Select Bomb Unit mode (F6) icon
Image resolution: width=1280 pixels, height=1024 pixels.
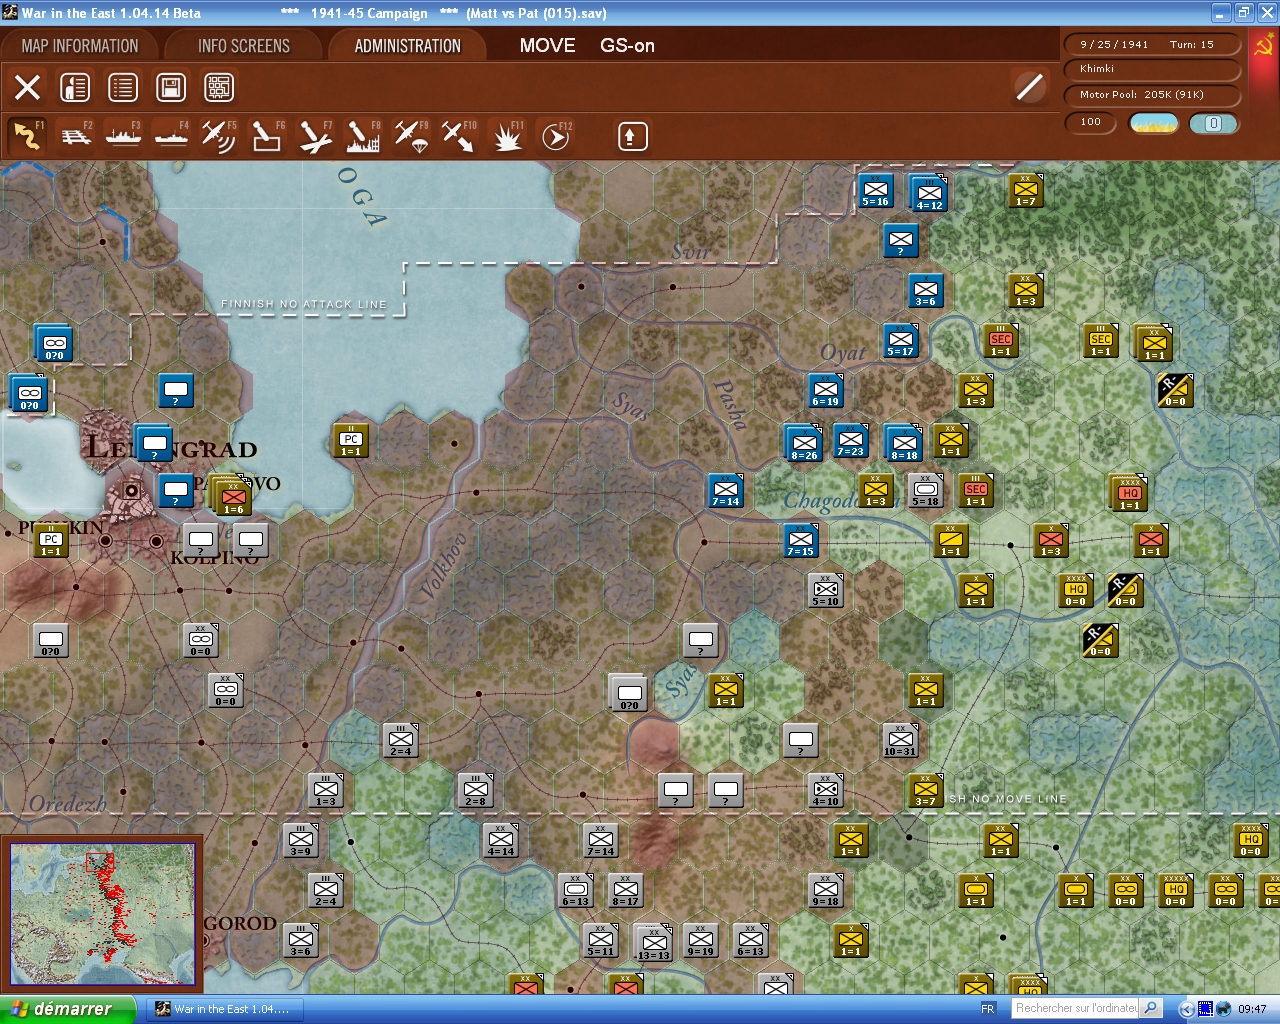click(x=267, y=136)
